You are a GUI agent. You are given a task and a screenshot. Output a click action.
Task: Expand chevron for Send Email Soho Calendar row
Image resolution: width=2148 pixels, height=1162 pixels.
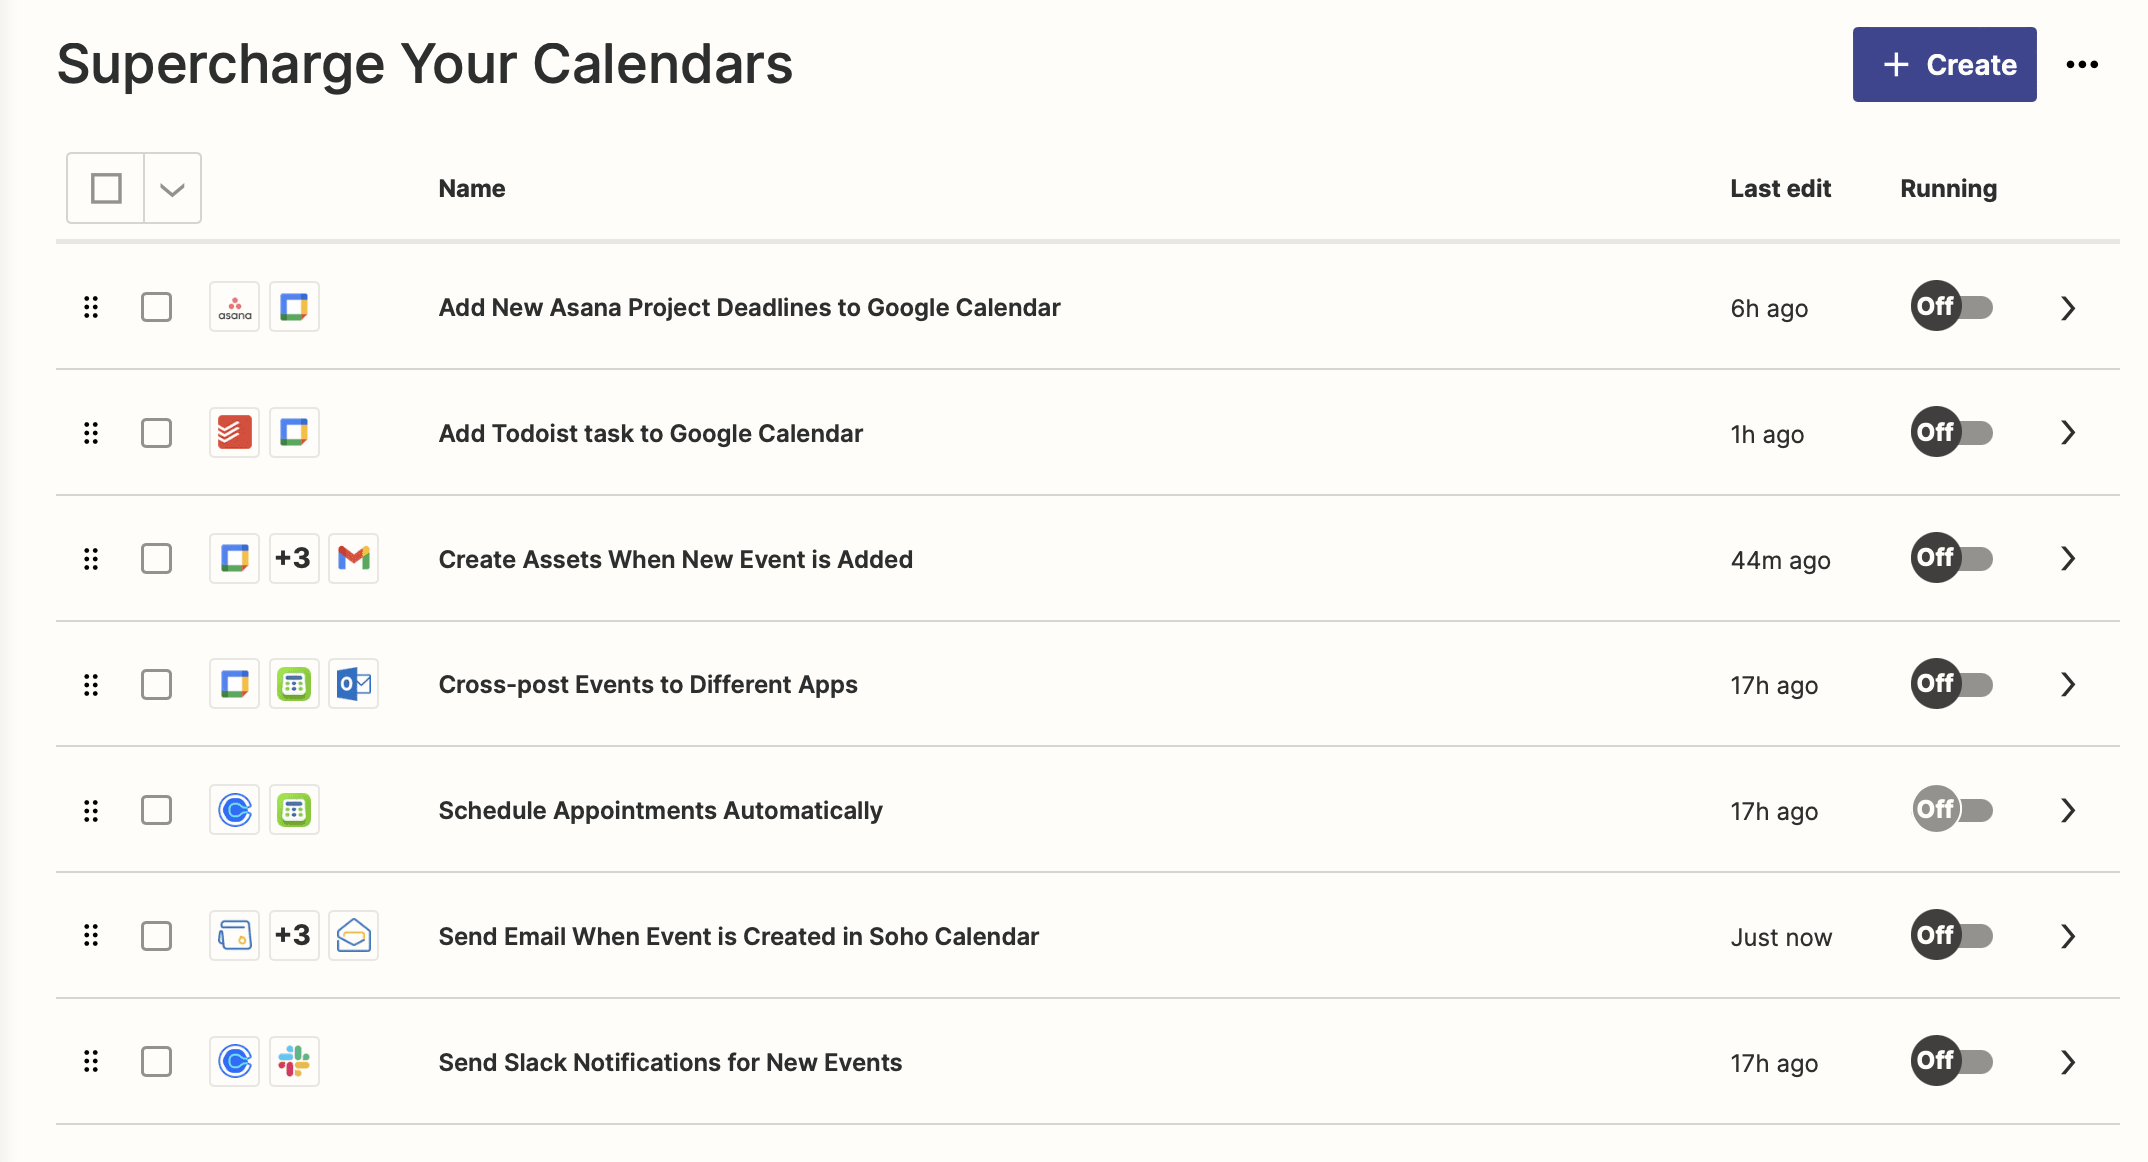pyautogui.click(x=2068, y=936)
